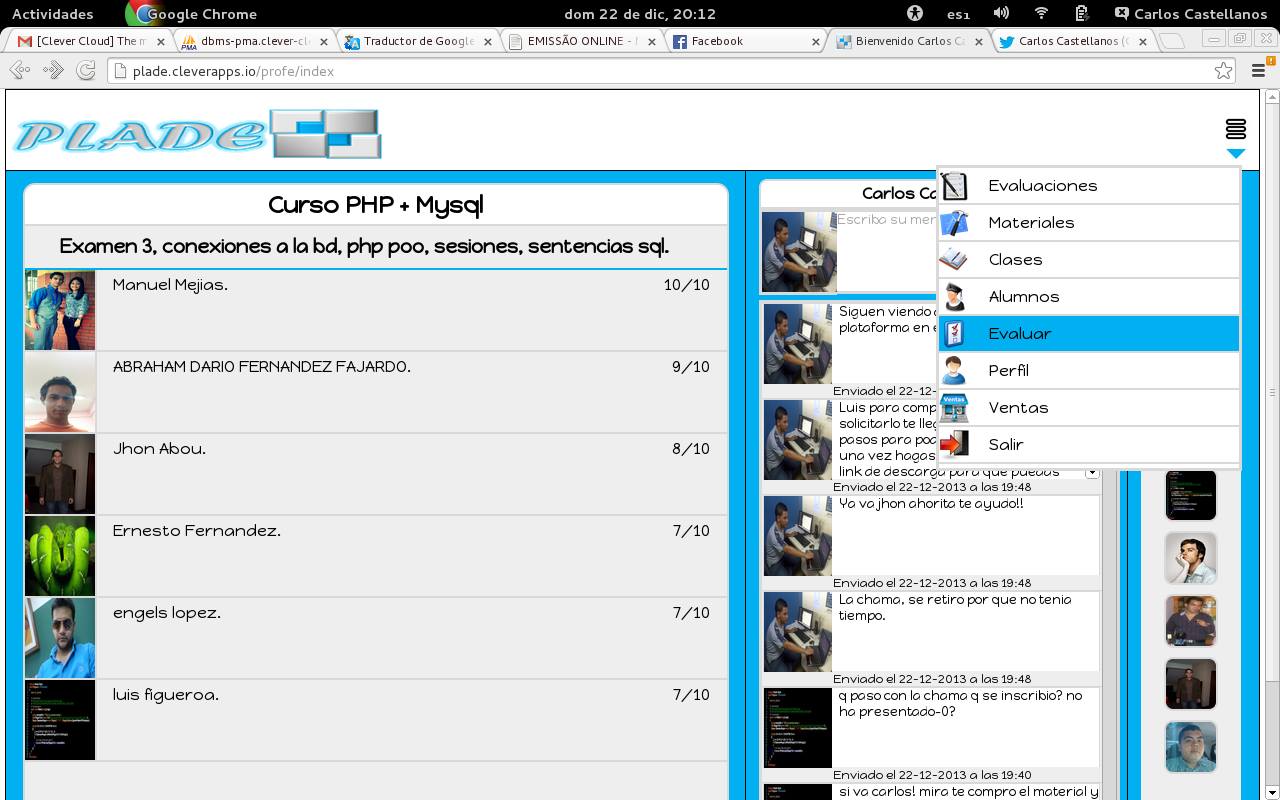The image size is (1280, 800).
Task: Click the Clases open-book icon
Action: (954, 259)
